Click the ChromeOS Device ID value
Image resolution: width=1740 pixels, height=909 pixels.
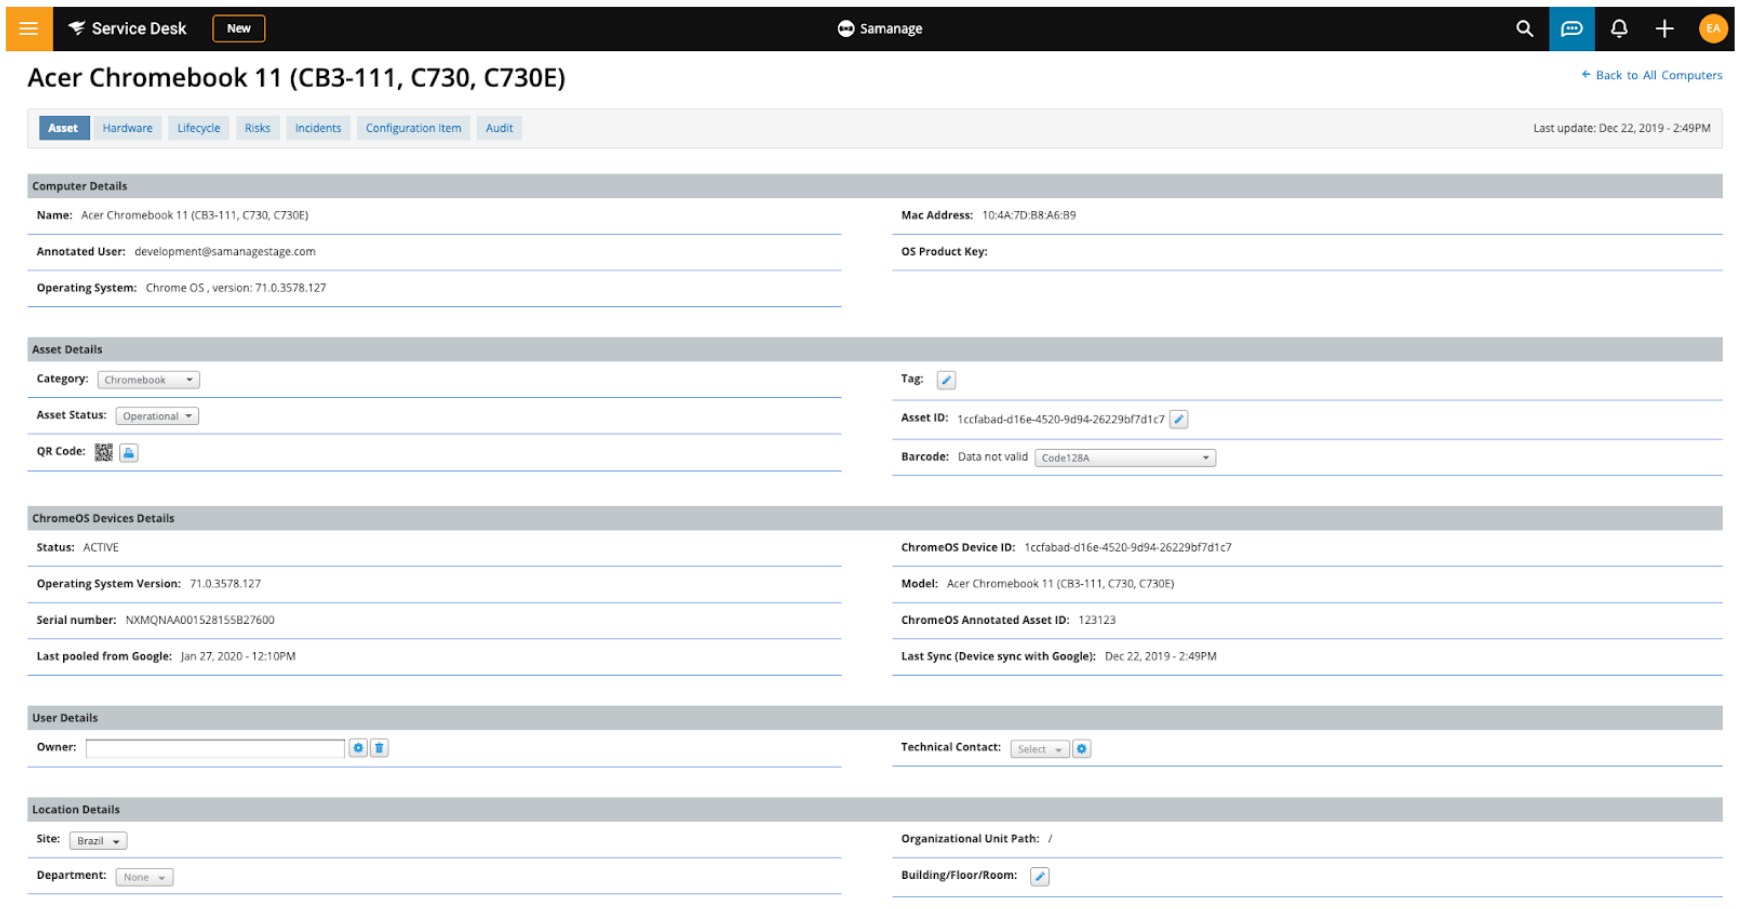(1128, 548)
